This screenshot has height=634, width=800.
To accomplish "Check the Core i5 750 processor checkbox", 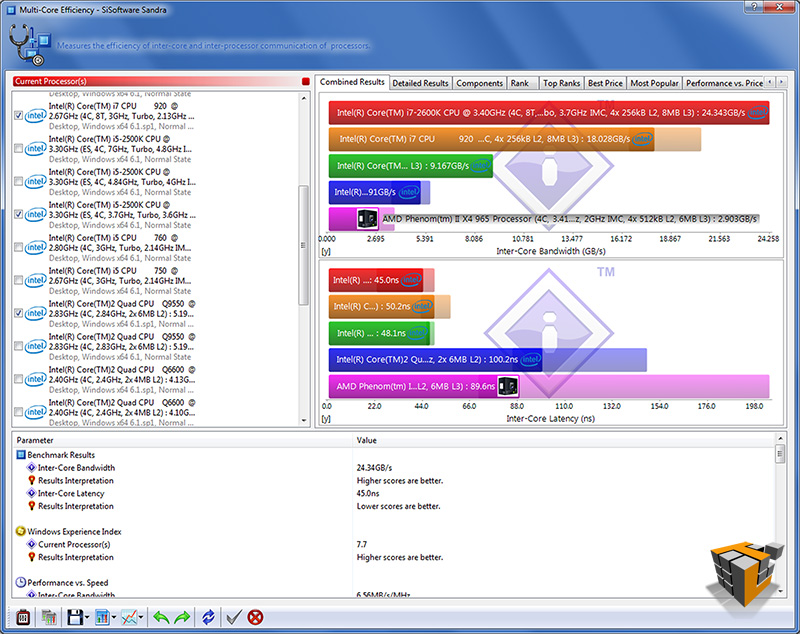I will coord(18,281).
